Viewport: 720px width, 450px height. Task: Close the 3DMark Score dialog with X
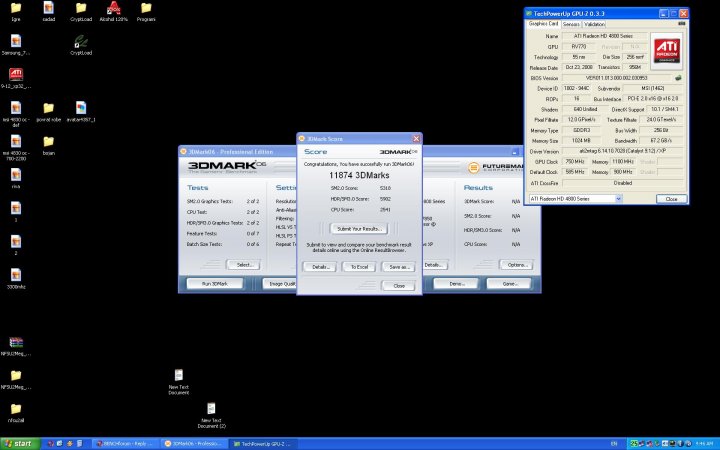[416, 139]
